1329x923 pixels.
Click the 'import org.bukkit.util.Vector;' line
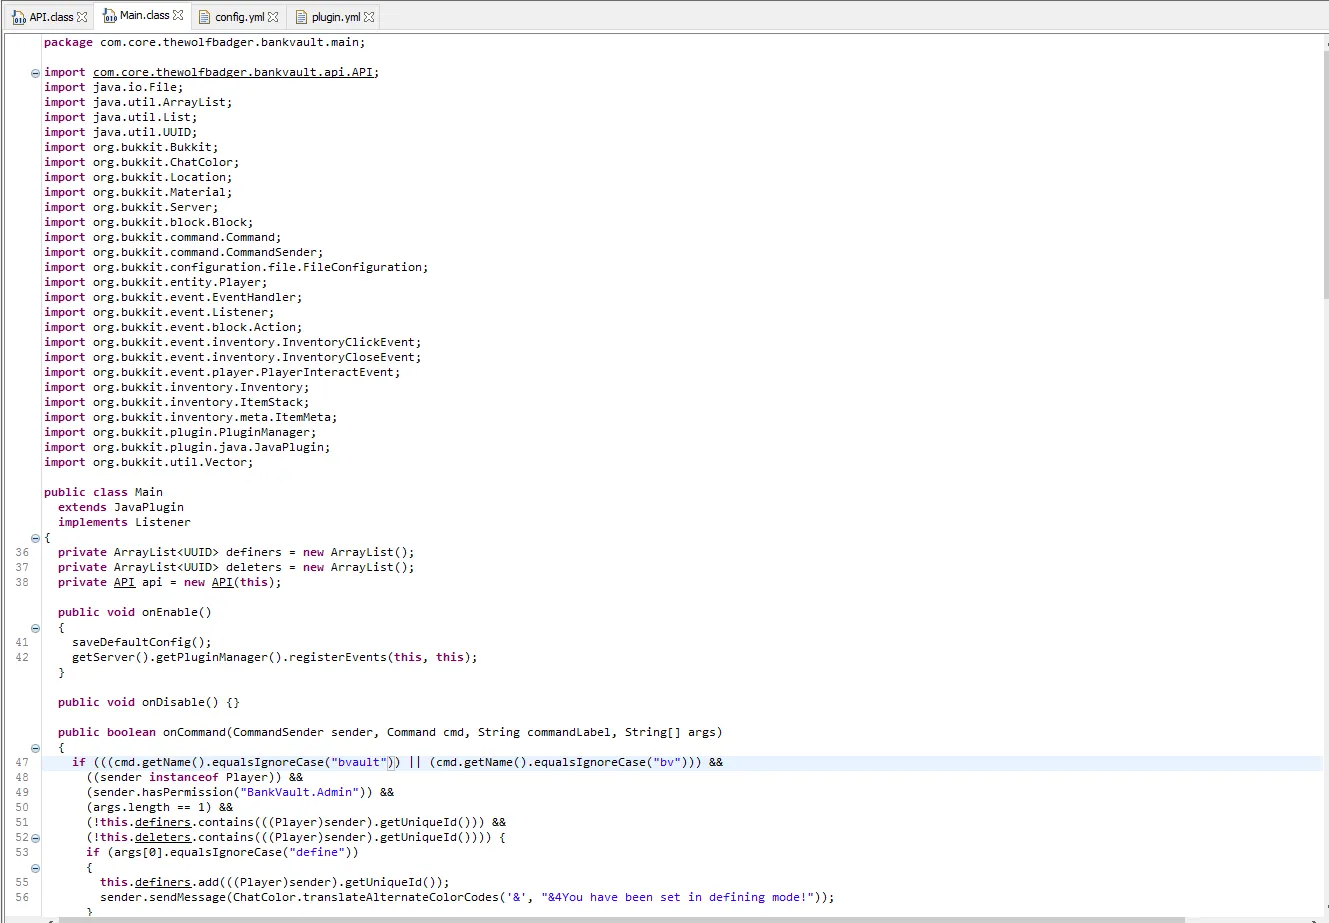[149, 462]
